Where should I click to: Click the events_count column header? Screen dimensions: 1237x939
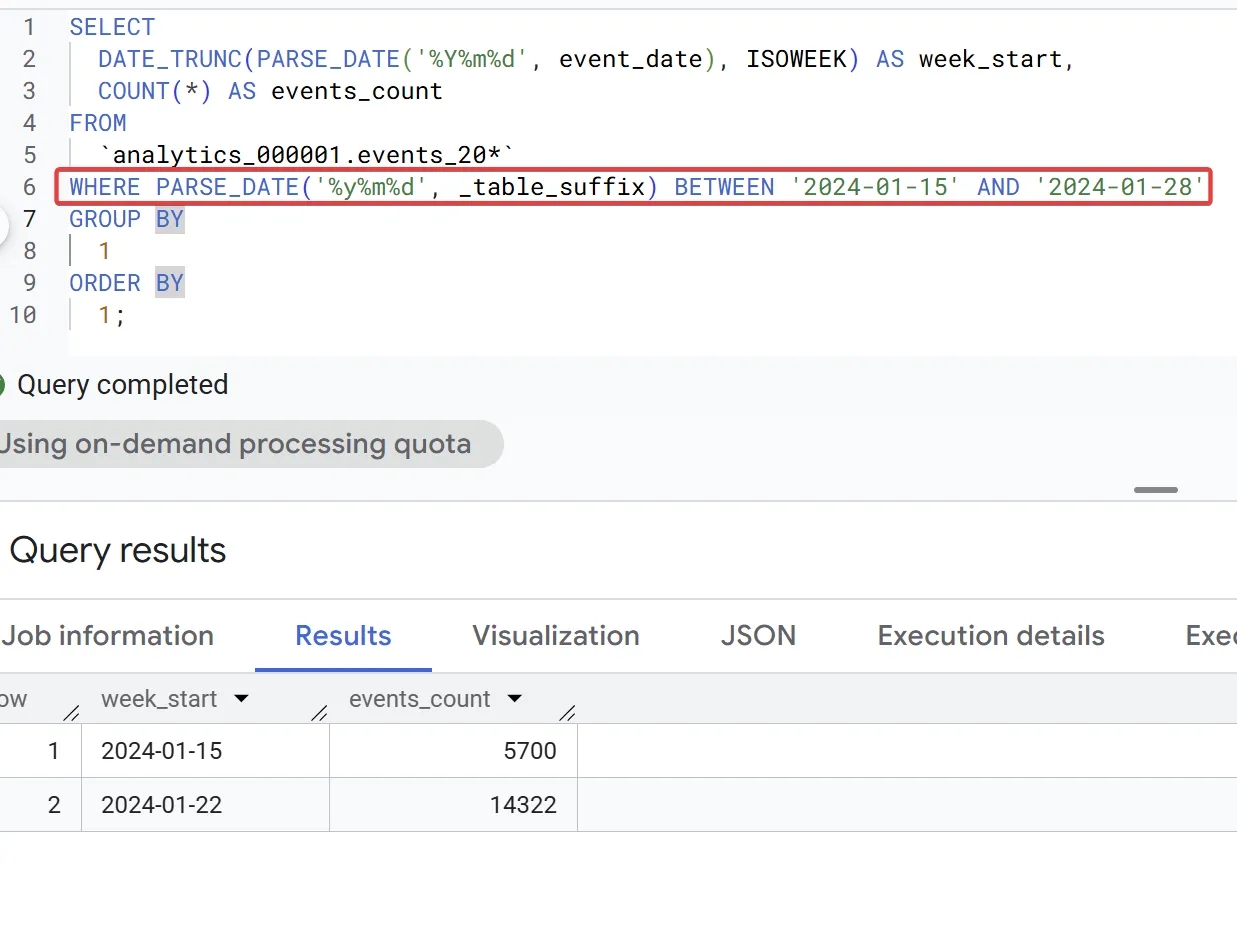click(x=420, y=699)
